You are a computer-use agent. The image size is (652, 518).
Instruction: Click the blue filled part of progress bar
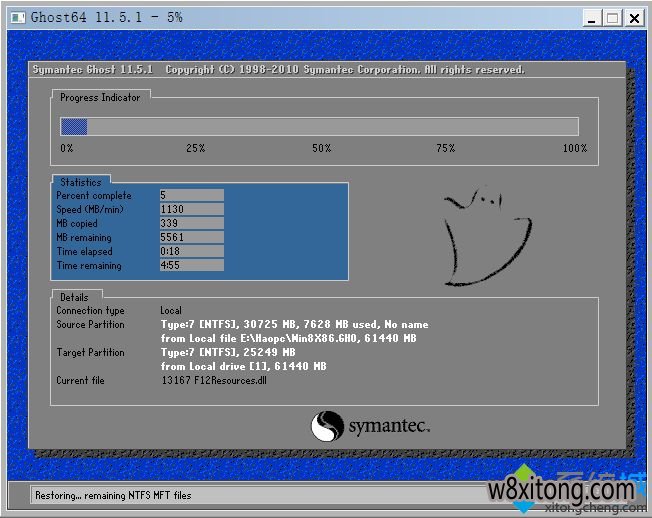[x=74, y=127]
